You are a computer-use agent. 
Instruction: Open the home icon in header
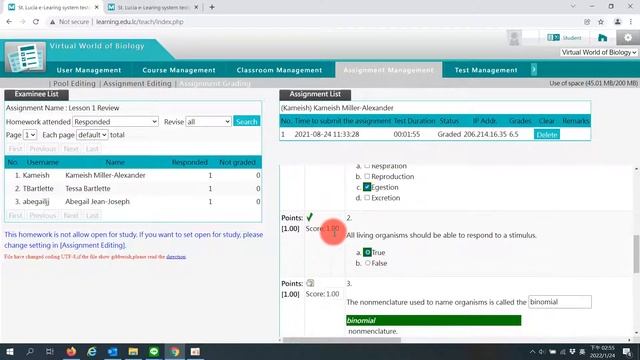point(602,38)
